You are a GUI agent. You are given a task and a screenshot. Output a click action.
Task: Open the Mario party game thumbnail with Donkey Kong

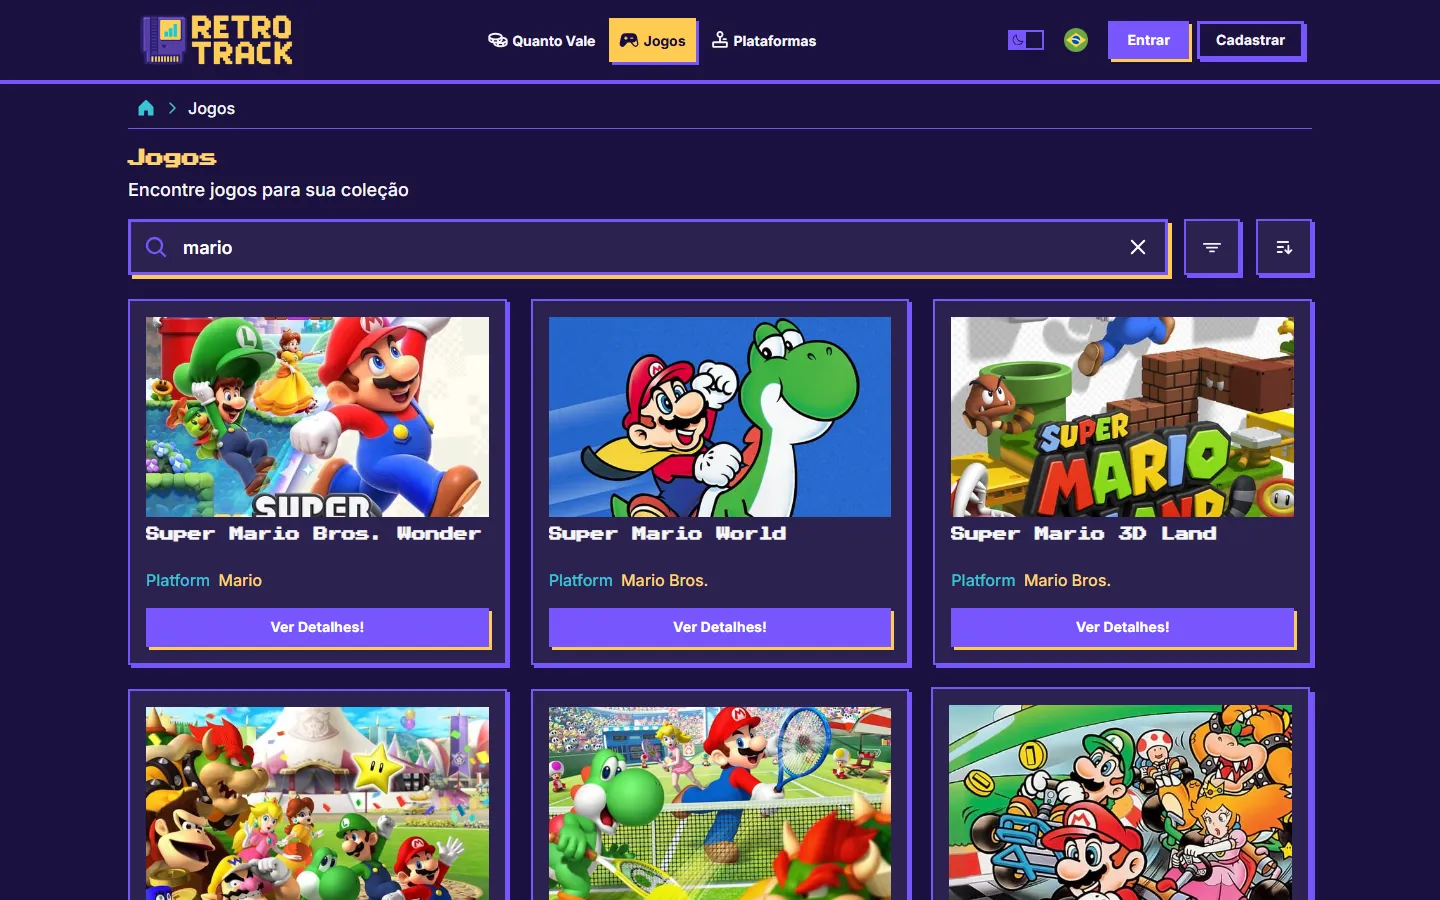coord(317,803)
